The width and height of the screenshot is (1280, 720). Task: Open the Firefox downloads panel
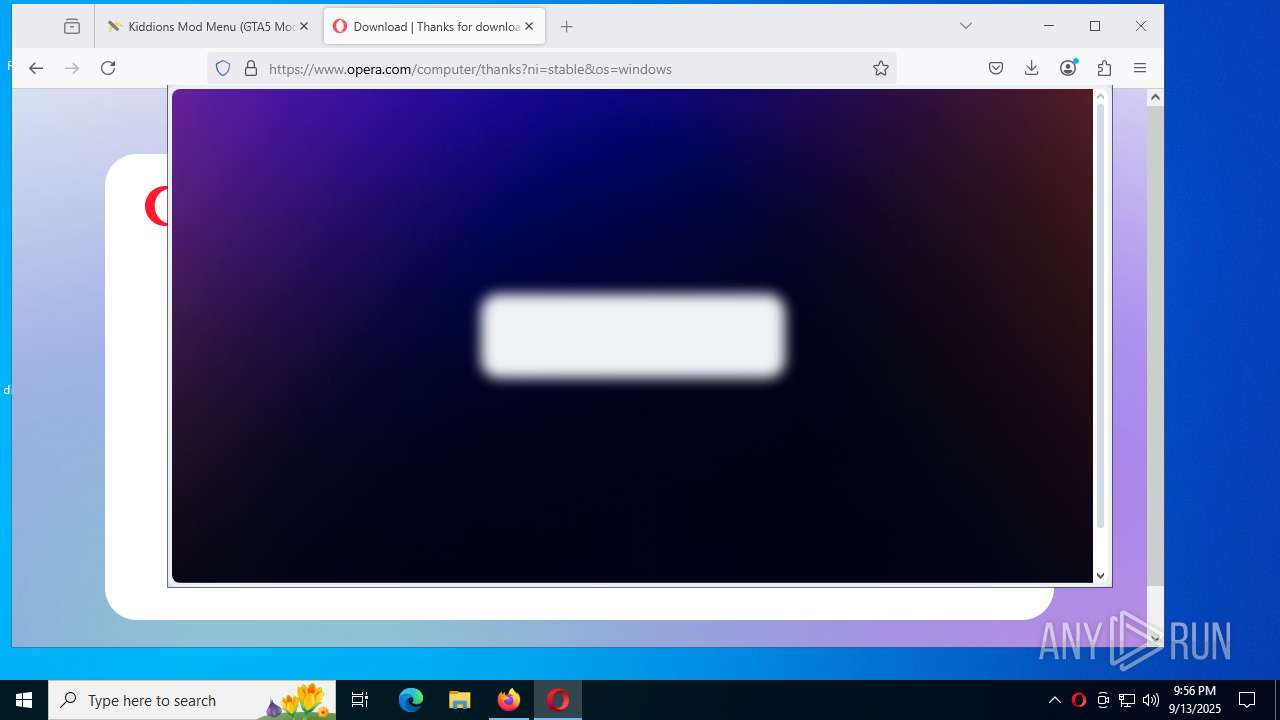pyautogui.click(x=1032, y=68)
